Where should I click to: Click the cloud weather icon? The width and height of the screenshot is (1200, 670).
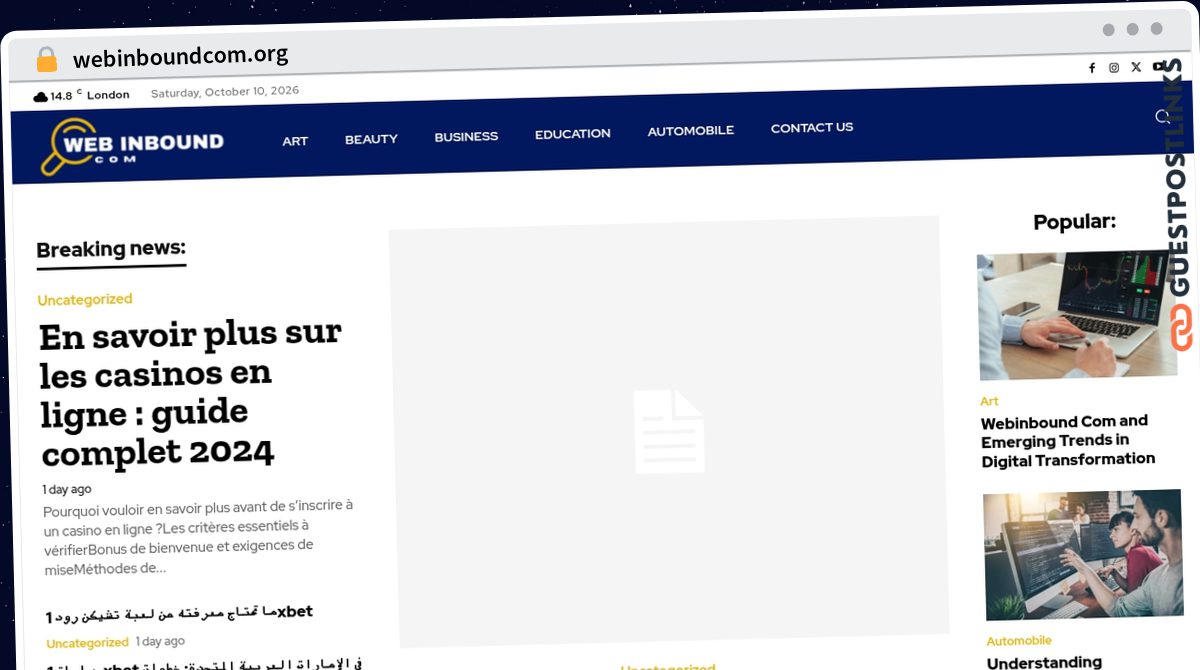pos(40,96)
